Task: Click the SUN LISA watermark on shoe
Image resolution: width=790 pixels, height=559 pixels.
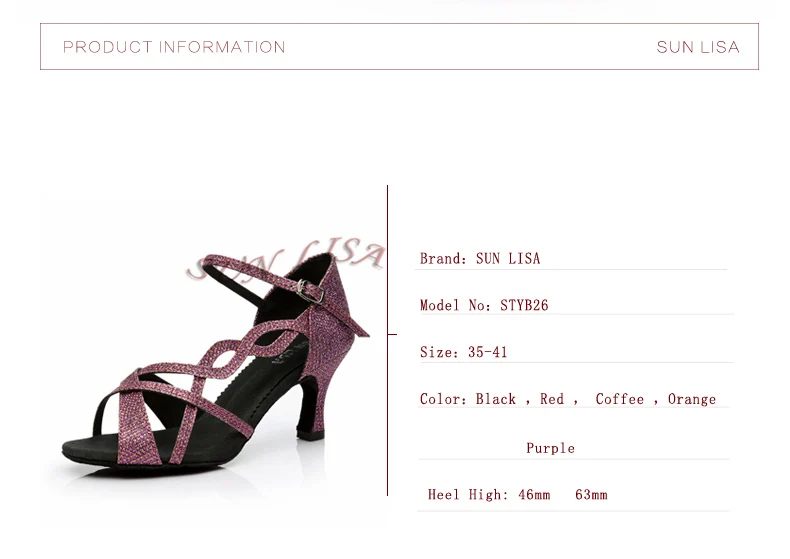Action: 286,258
